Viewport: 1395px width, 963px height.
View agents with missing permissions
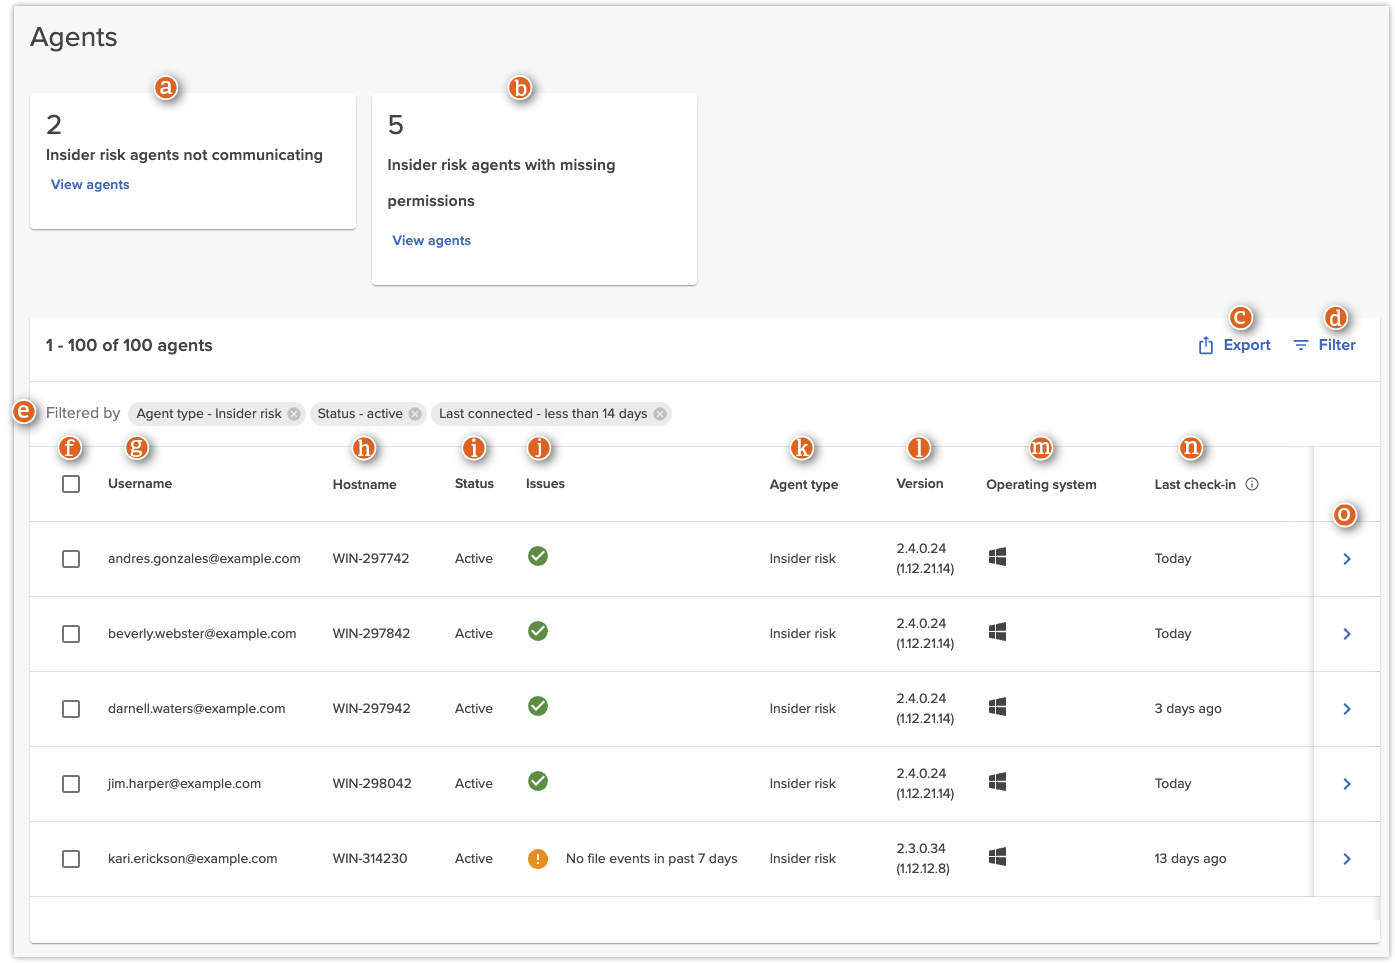[431, 241]
